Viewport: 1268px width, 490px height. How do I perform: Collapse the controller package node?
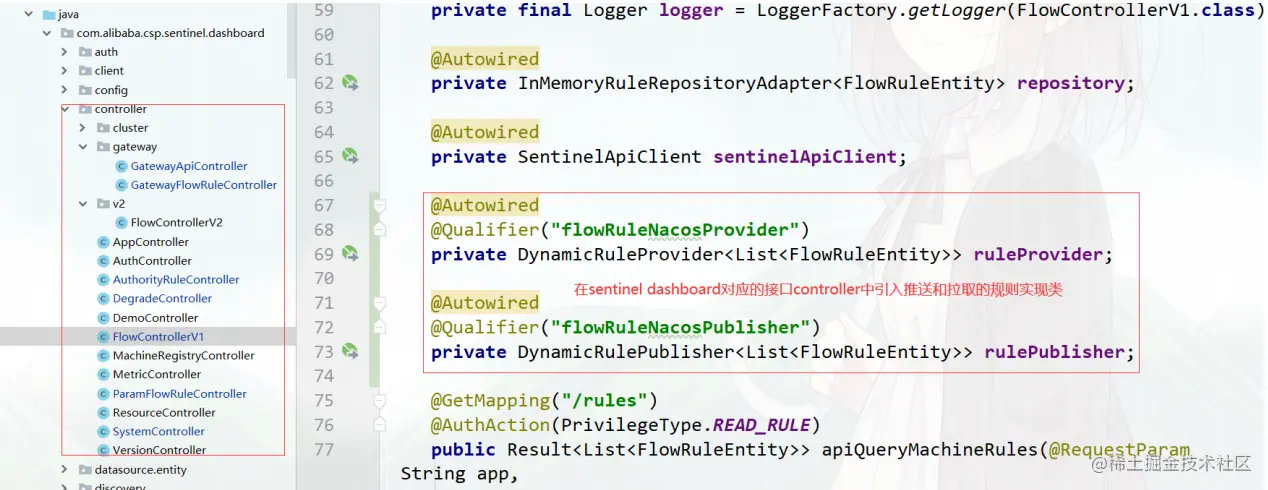(x=65, y=109)
